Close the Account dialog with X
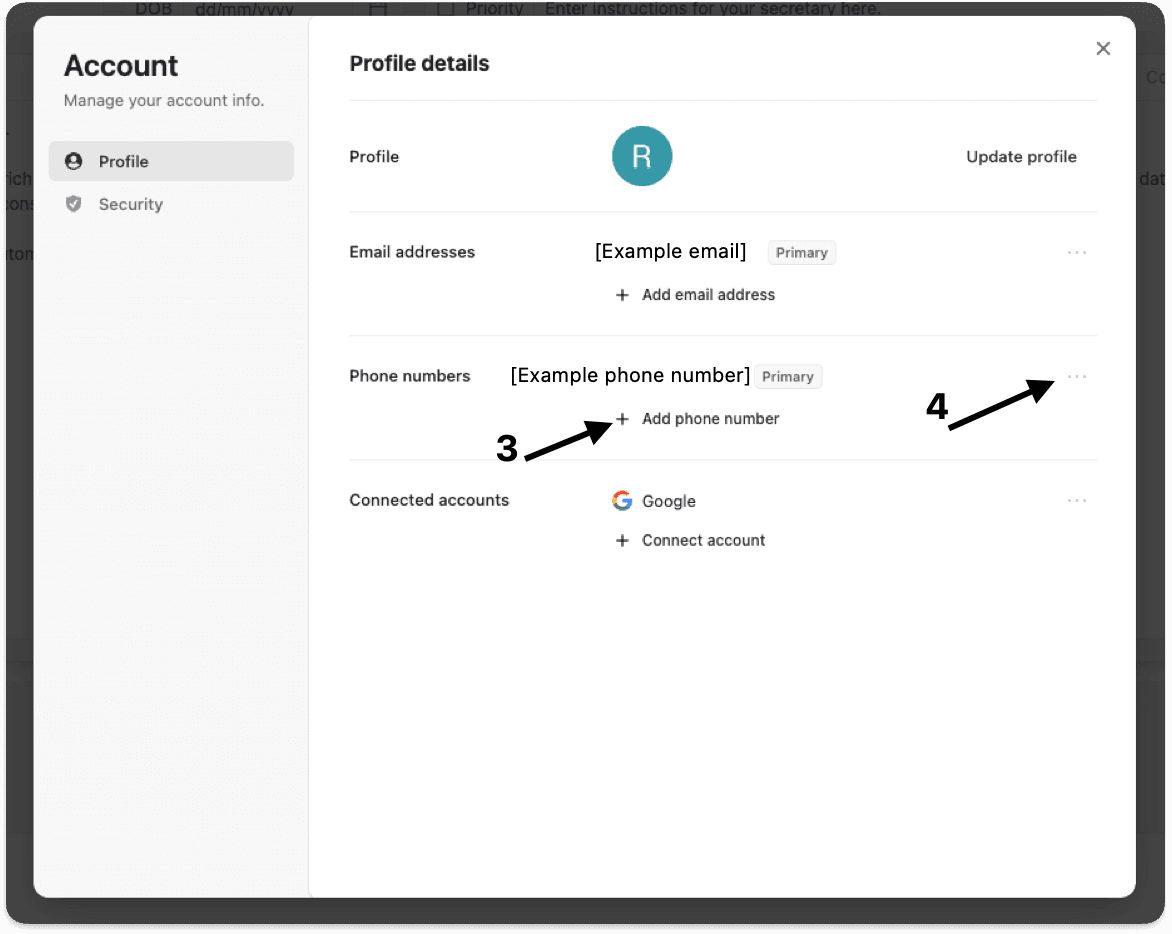Viewport: 1172px width, 934px height. click(x=1102, y=49)
